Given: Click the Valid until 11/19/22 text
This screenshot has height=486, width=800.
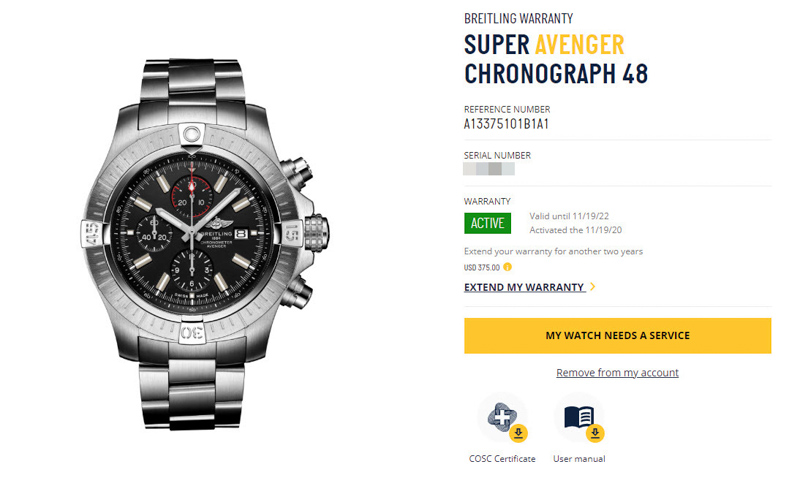Looking at the screenshot, I should 569,216.
